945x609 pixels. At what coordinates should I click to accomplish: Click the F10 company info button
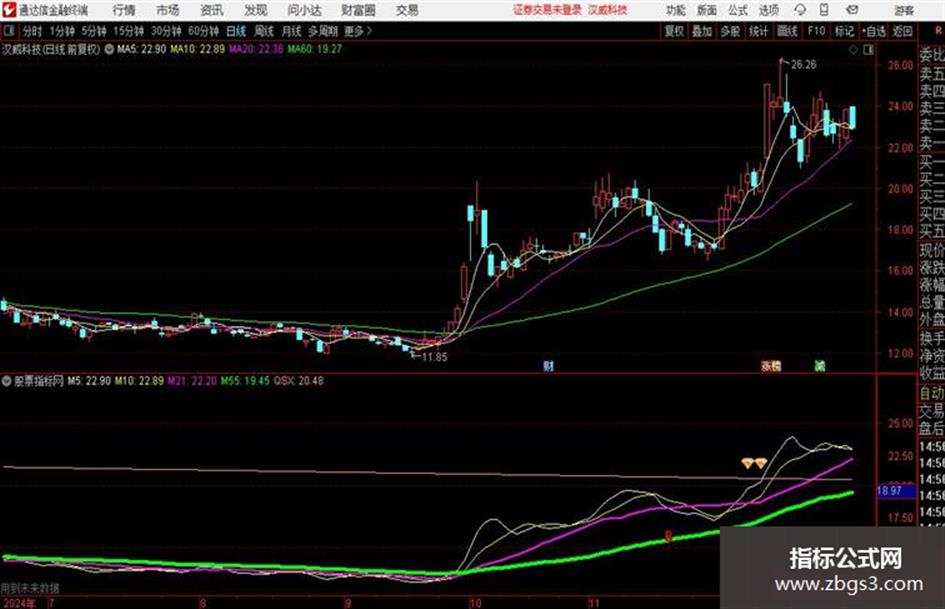[x=816, y=31]
